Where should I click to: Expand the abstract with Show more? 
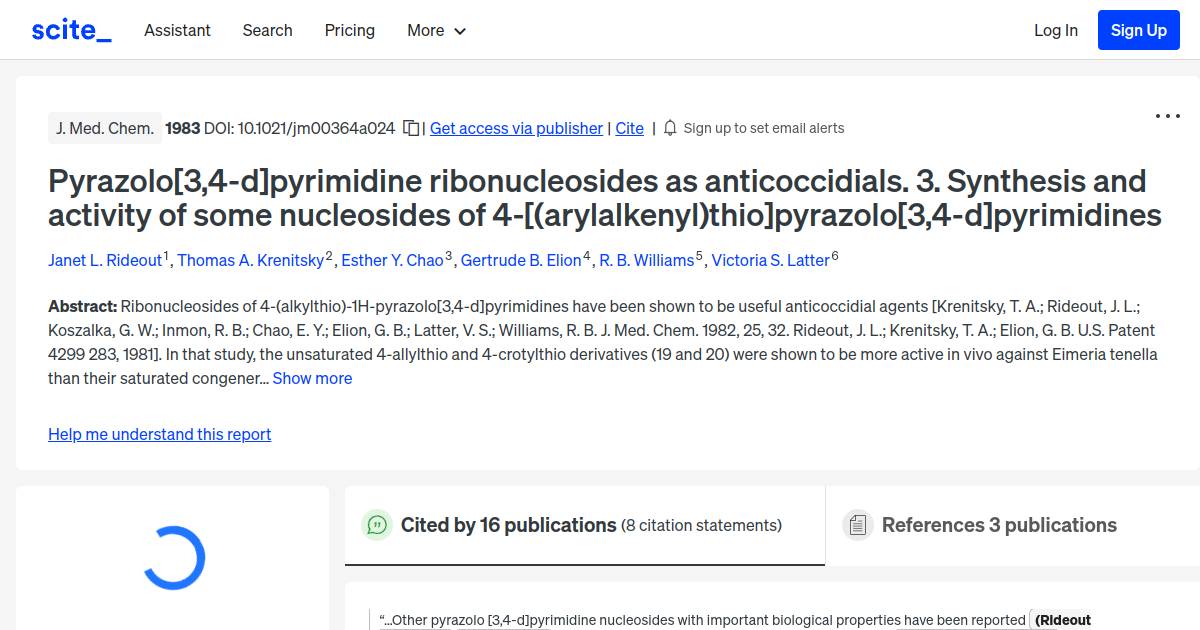(x=312, y=378)
